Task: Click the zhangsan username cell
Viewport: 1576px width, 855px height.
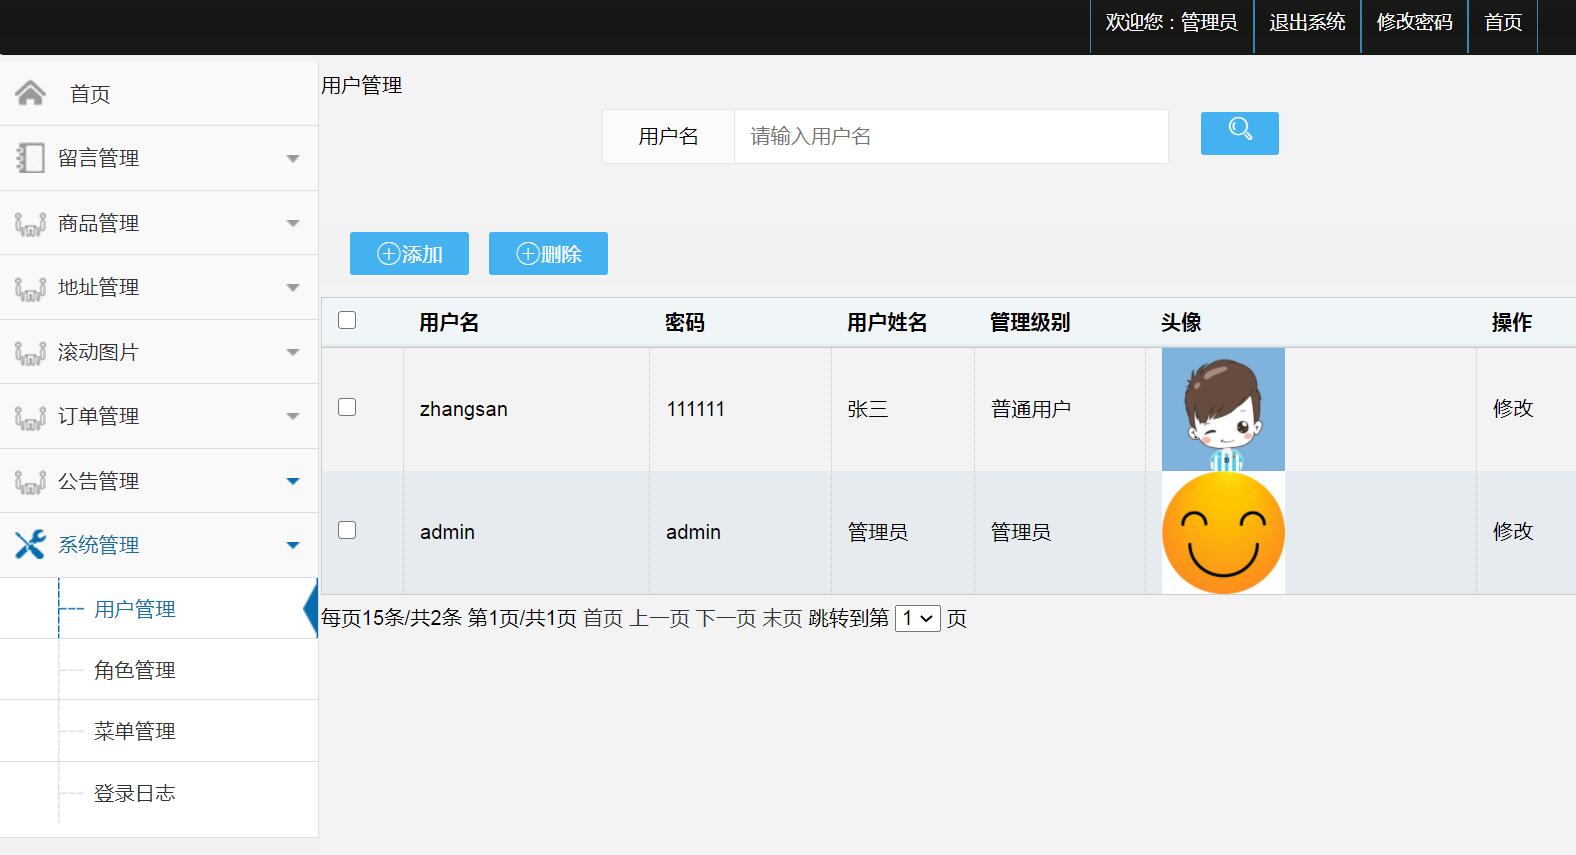Action: click(x=464, y=409)
